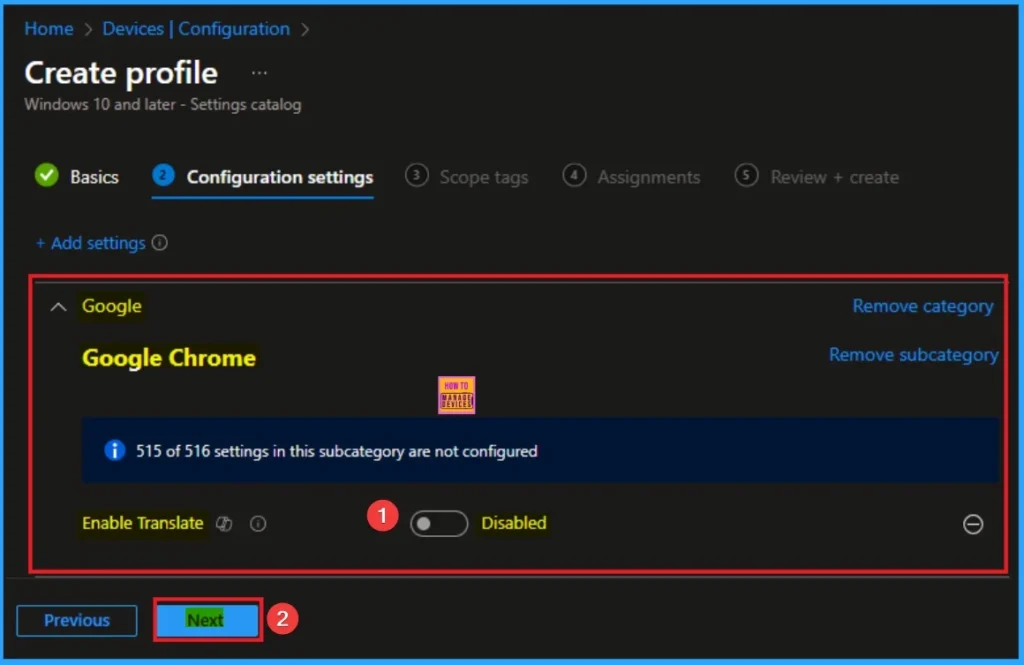
Task: Jump to Review + create step
Action: point(834,177)
